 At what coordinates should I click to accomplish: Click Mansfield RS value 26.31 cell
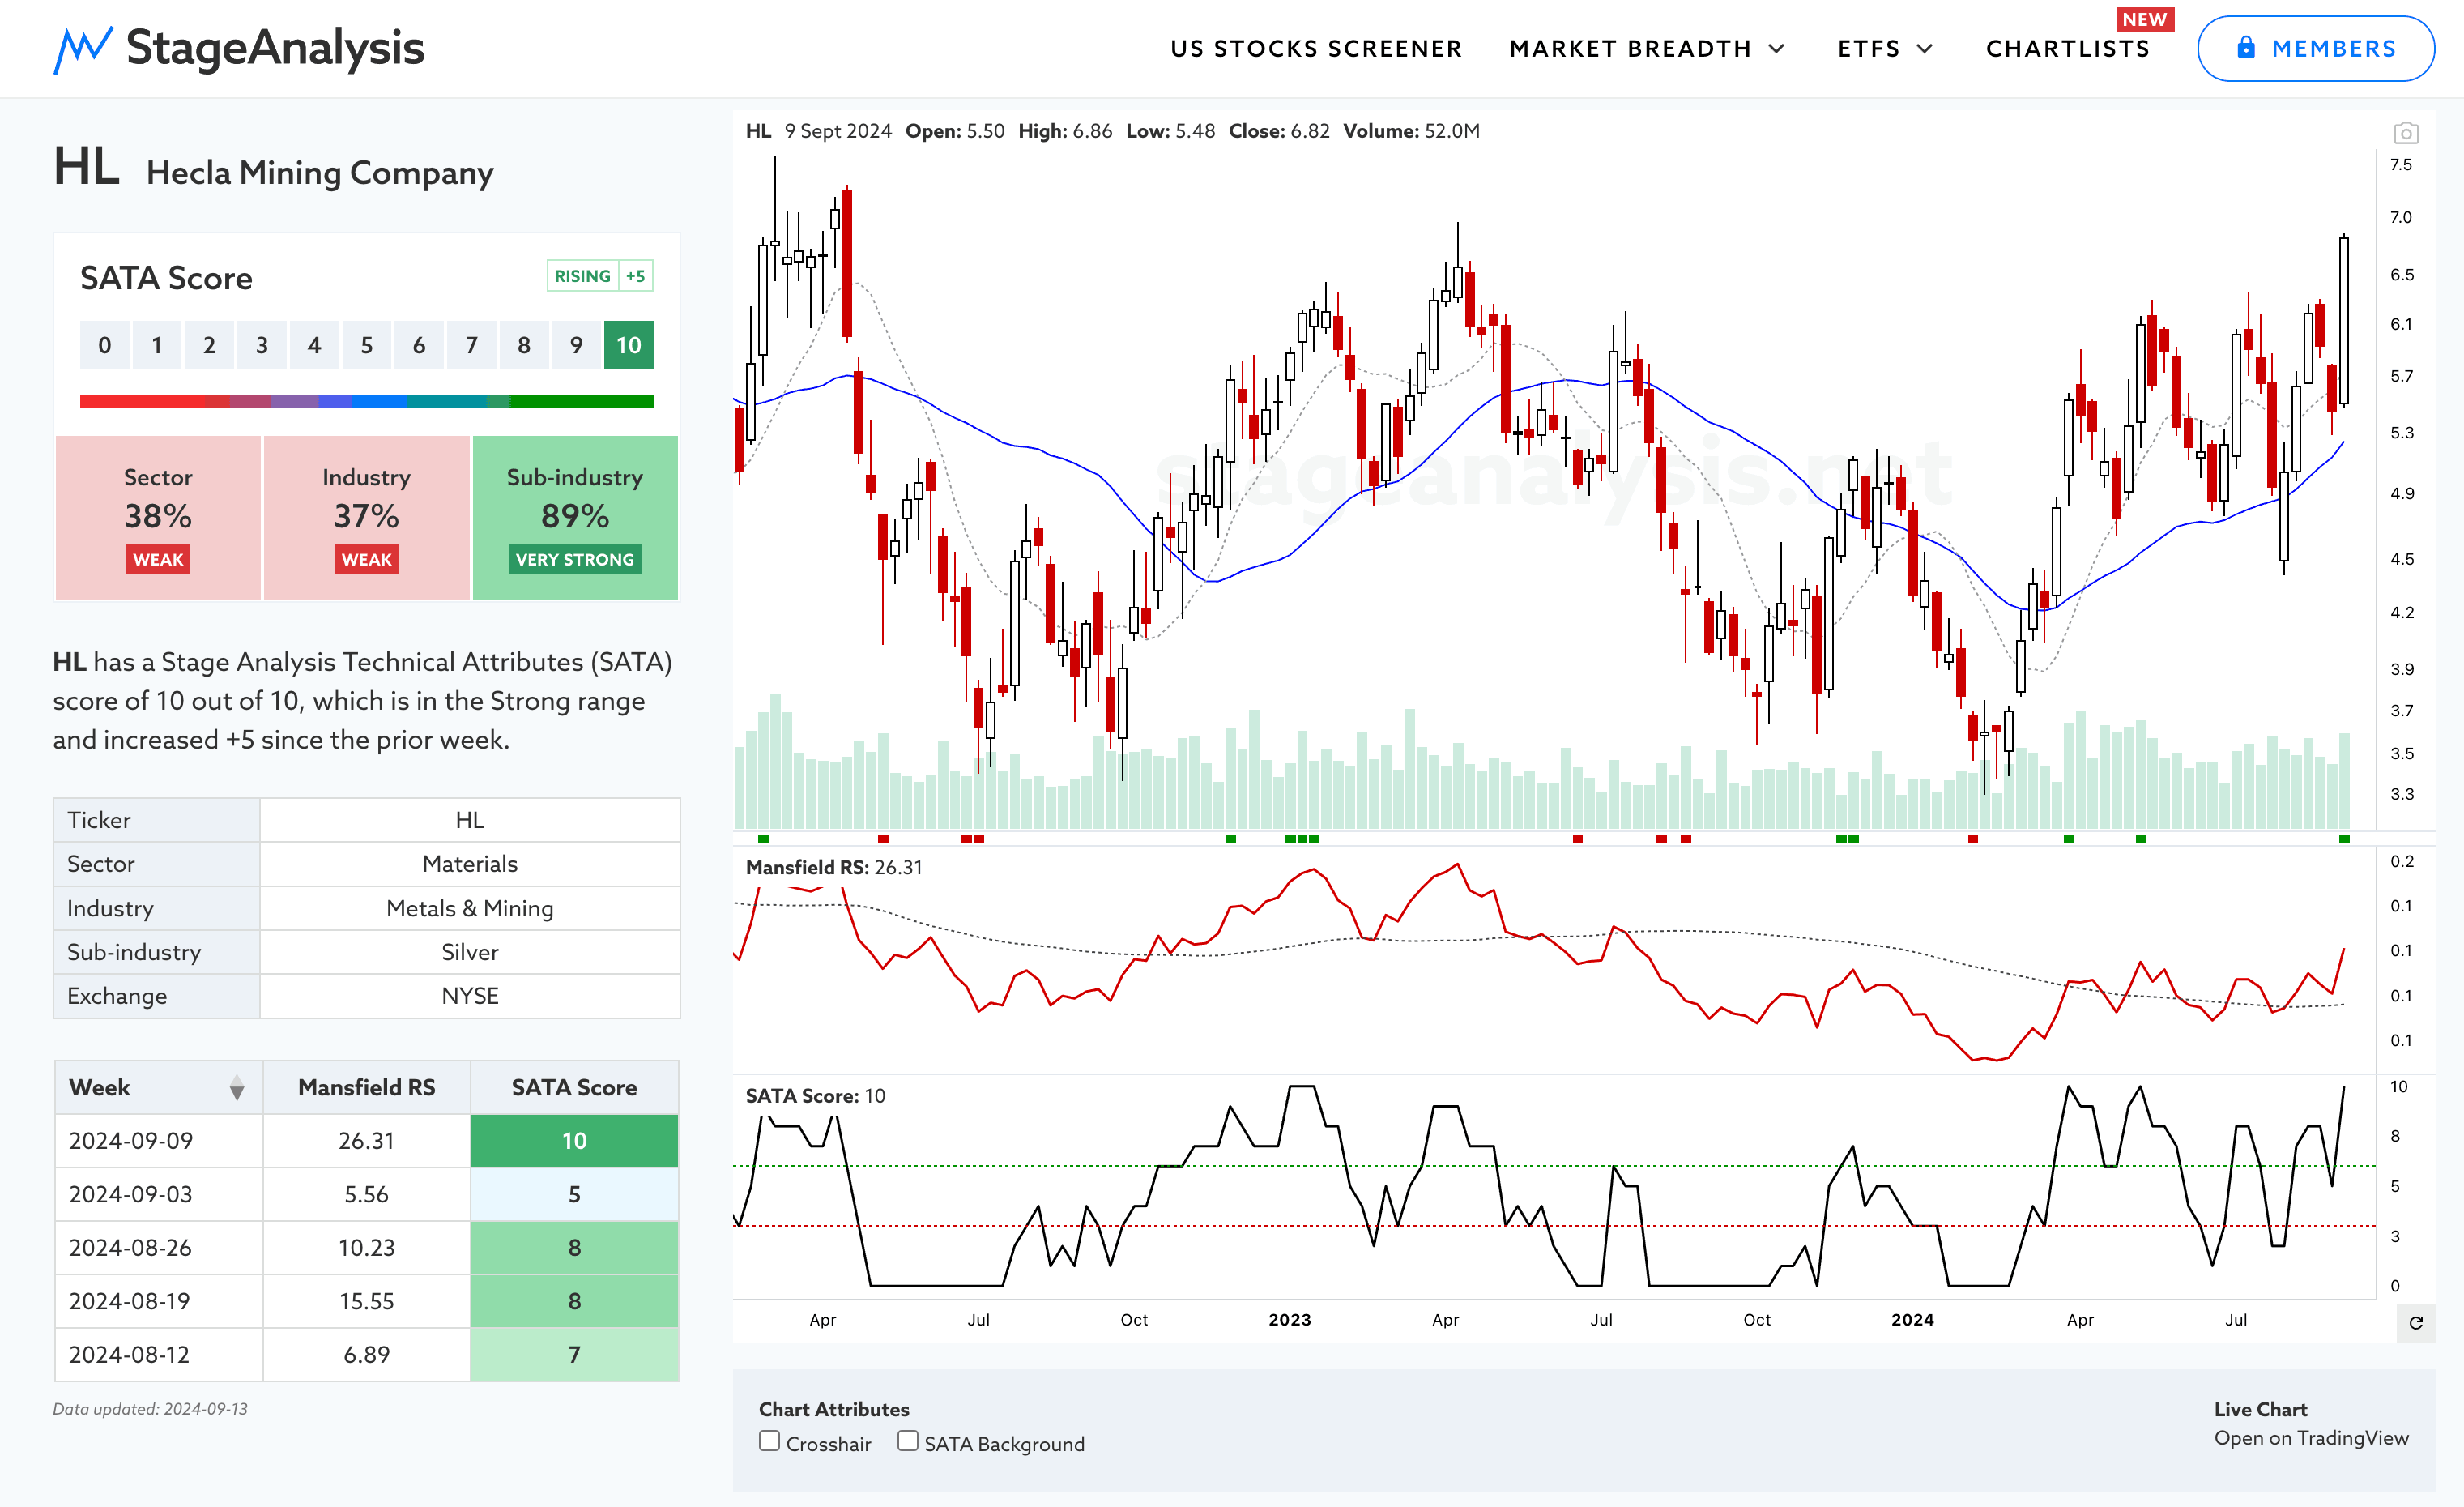(366, 1140)
